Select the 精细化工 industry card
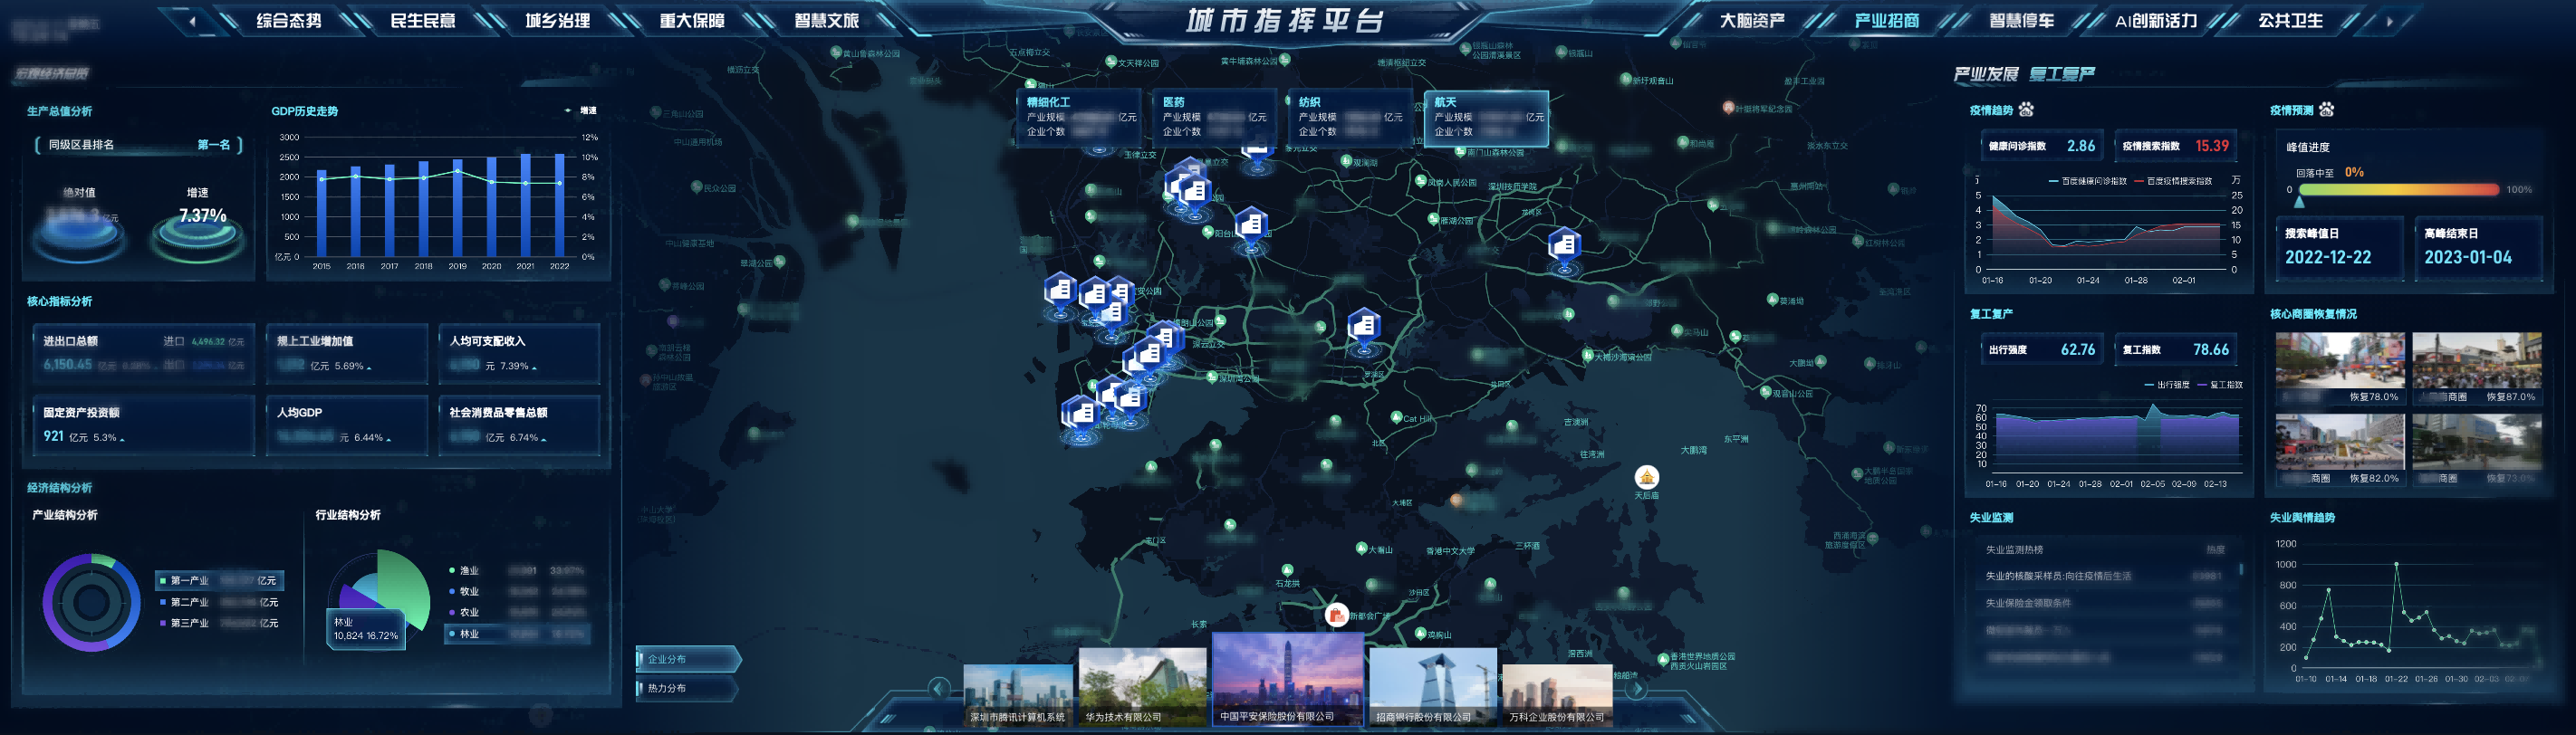2576x735 pixels. pyautogui.click(x=1079, y=118)
